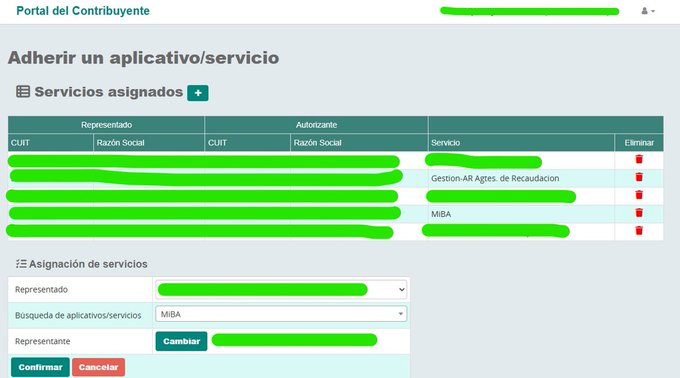Open the Búsqueda de aplicativos/servicios MiBA dropdown
This screenshot has height=378, width=680.
[281, 314]
